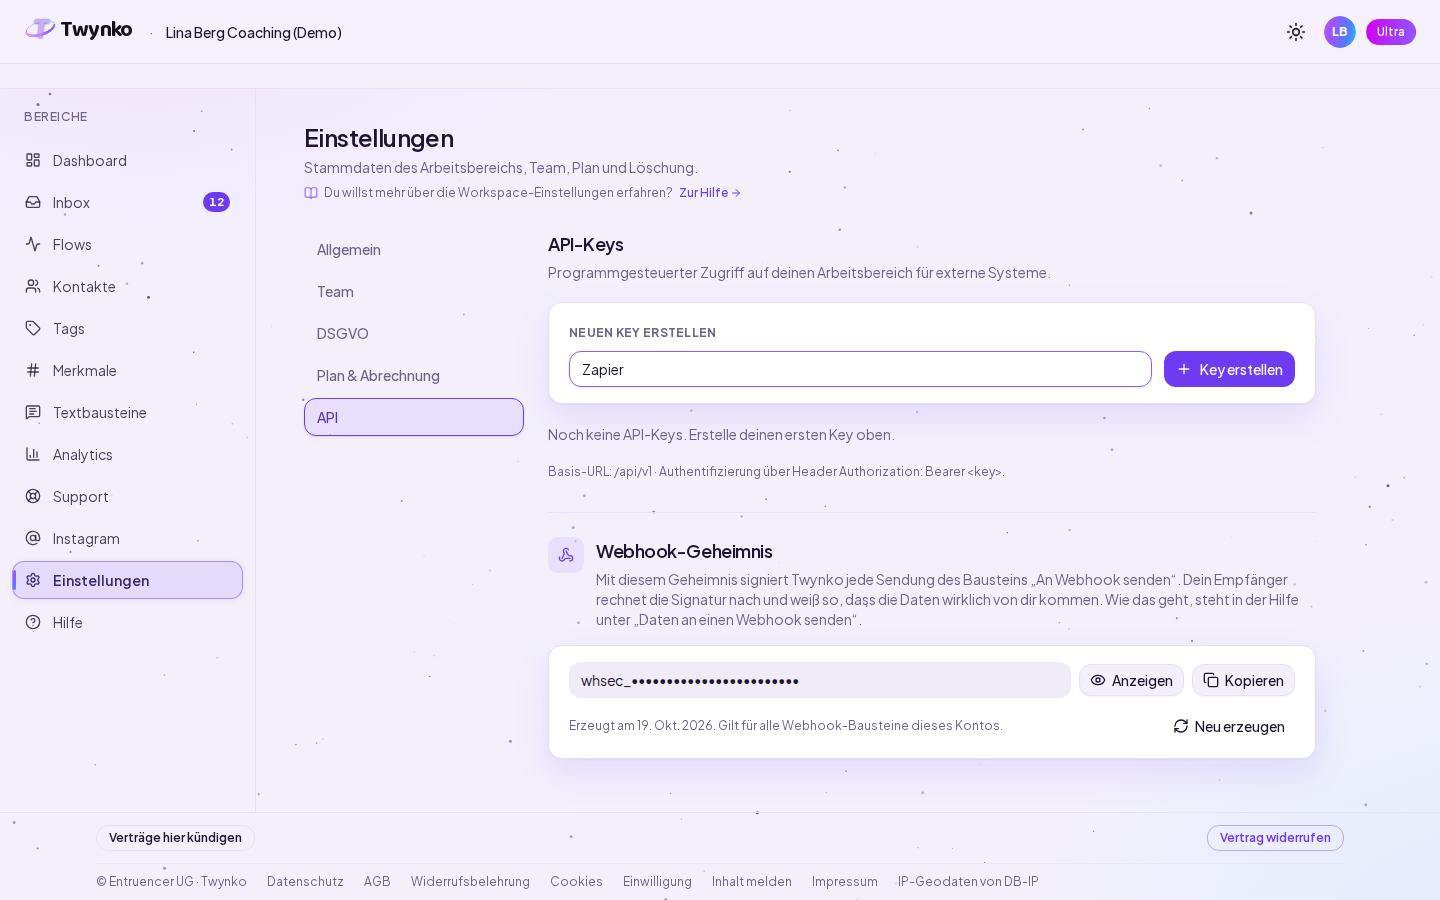Click the Kontakte people icon

click(x=33, y=286)
